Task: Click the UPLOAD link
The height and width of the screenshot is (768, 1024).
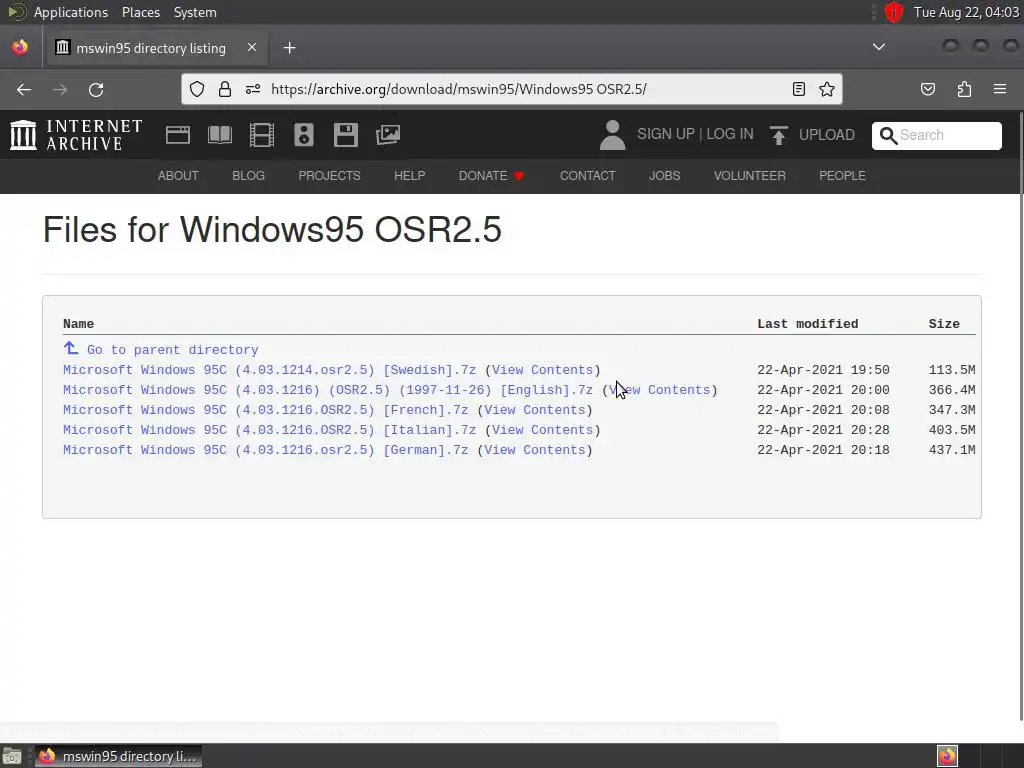Action: pyautogui.click(x=826, y=135)
